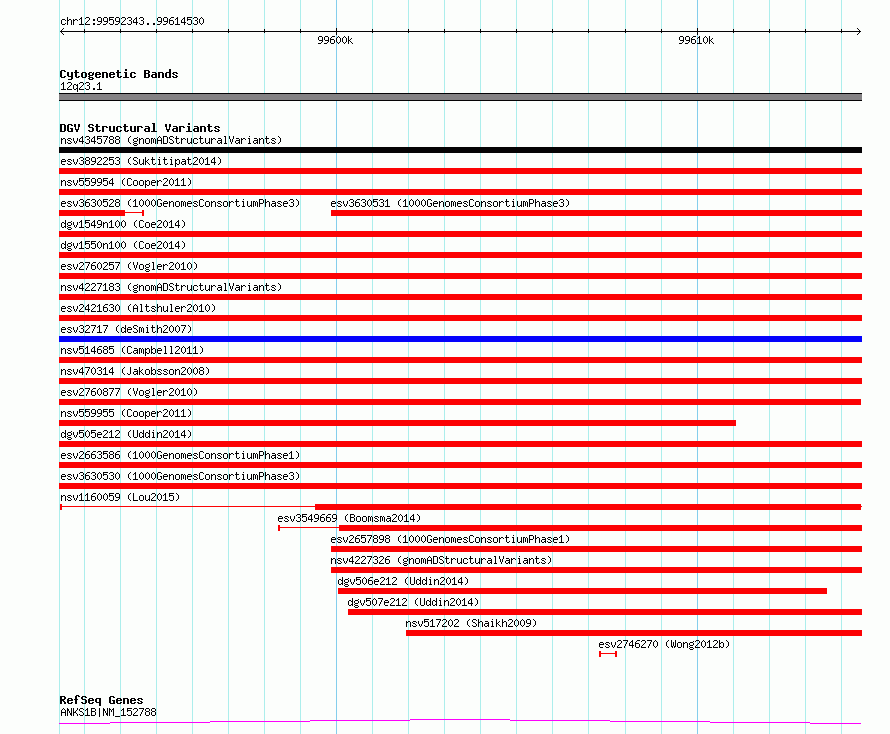
Task: Open the DGV Structural Variants track title
Action: (140, 128)
